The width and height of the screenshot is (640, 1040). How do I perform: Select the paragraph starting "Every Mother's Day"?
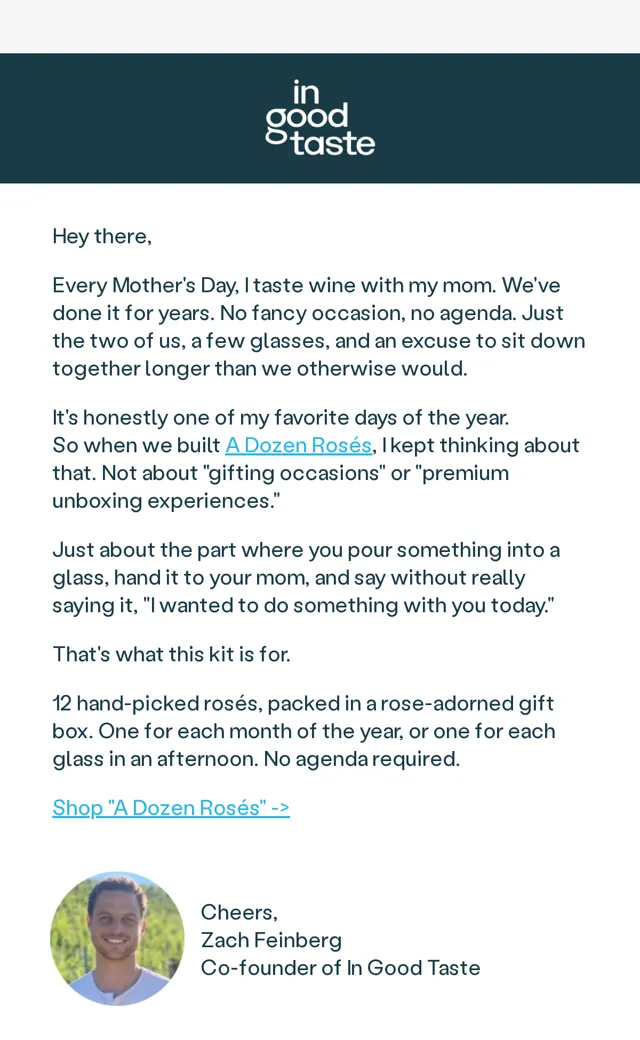(x=319, y=327)
